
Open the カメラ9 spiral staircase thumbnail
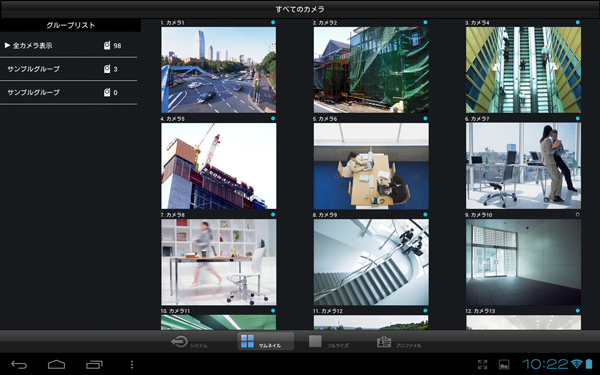coord(371,262)
